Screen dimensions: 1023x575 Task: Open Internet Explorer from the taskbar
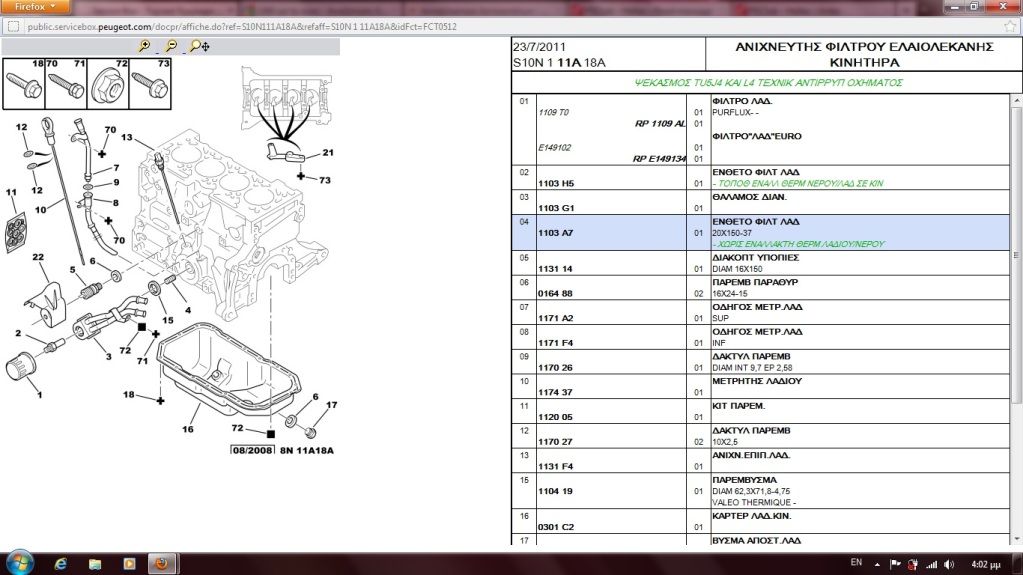click(61, 563)
